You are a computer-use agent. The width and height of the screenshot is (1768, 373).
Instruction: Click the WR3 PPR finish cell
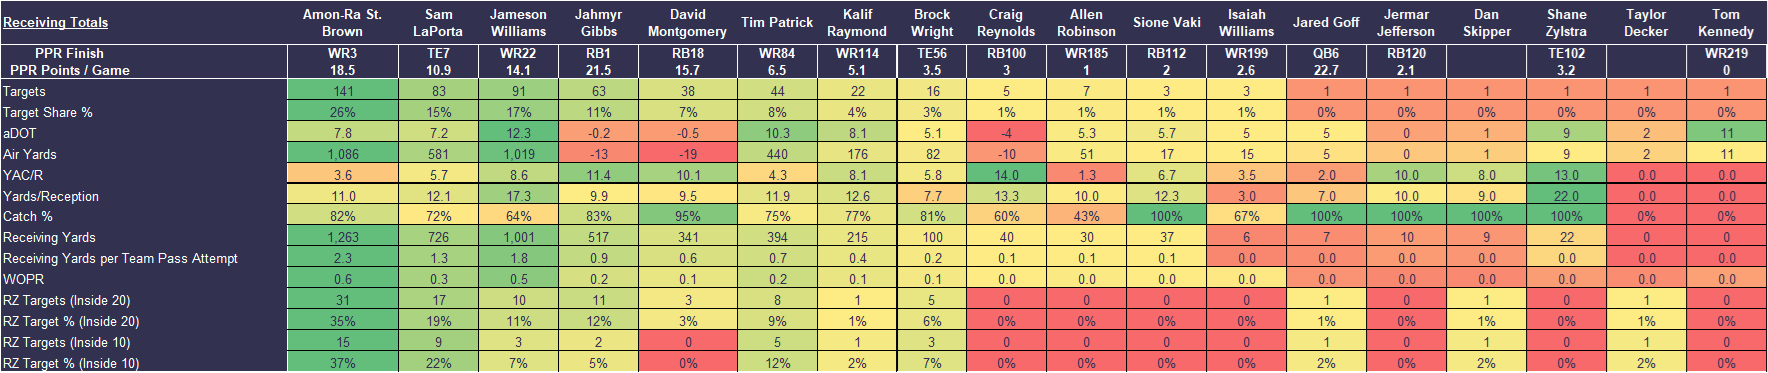click(x=342, y=53)
